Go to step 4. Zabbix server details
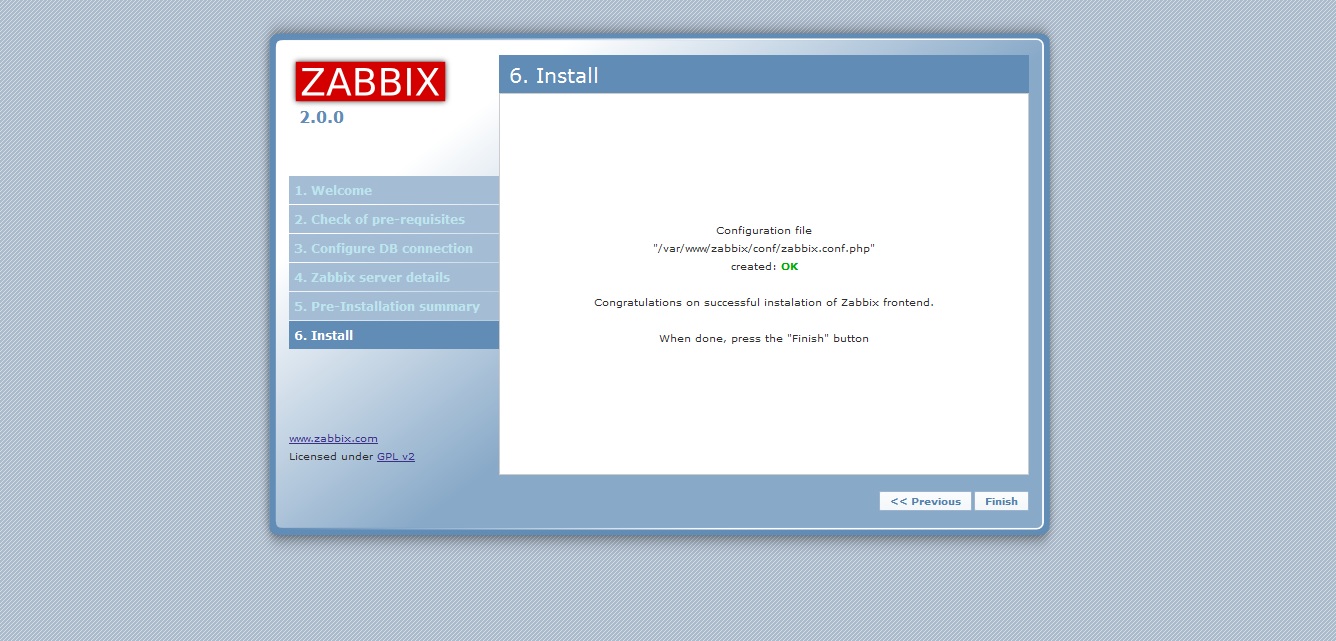The image size is (1336, 641). click(394, 277)
